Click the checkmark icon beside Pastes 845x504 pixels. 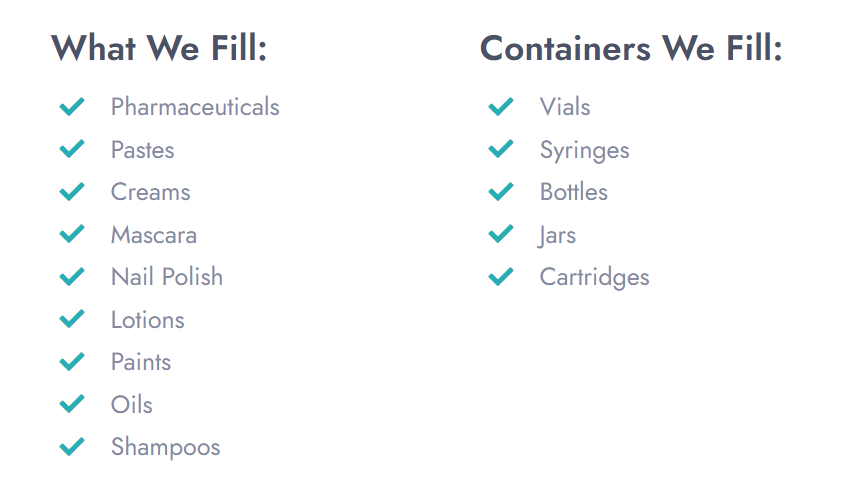72,149
